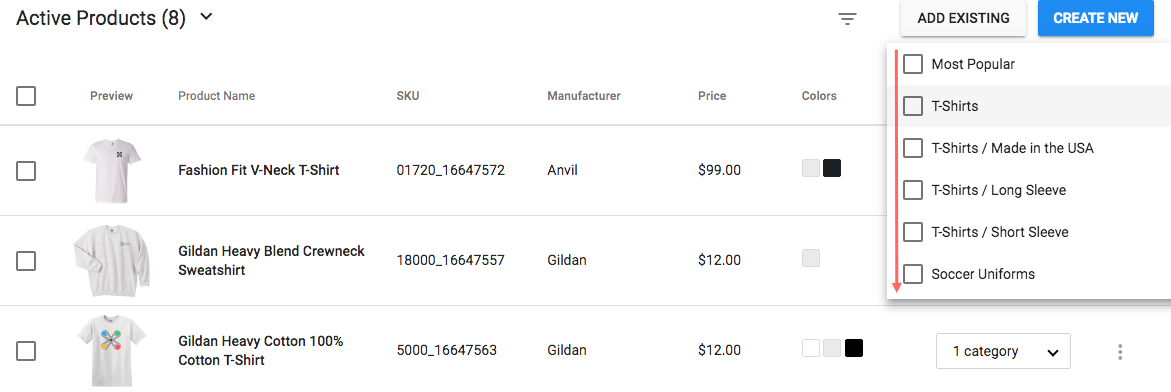Viewport: 1171px width, 392px height.
Task: Expand Active Products dropdown arrow
Action: point(206,17)
